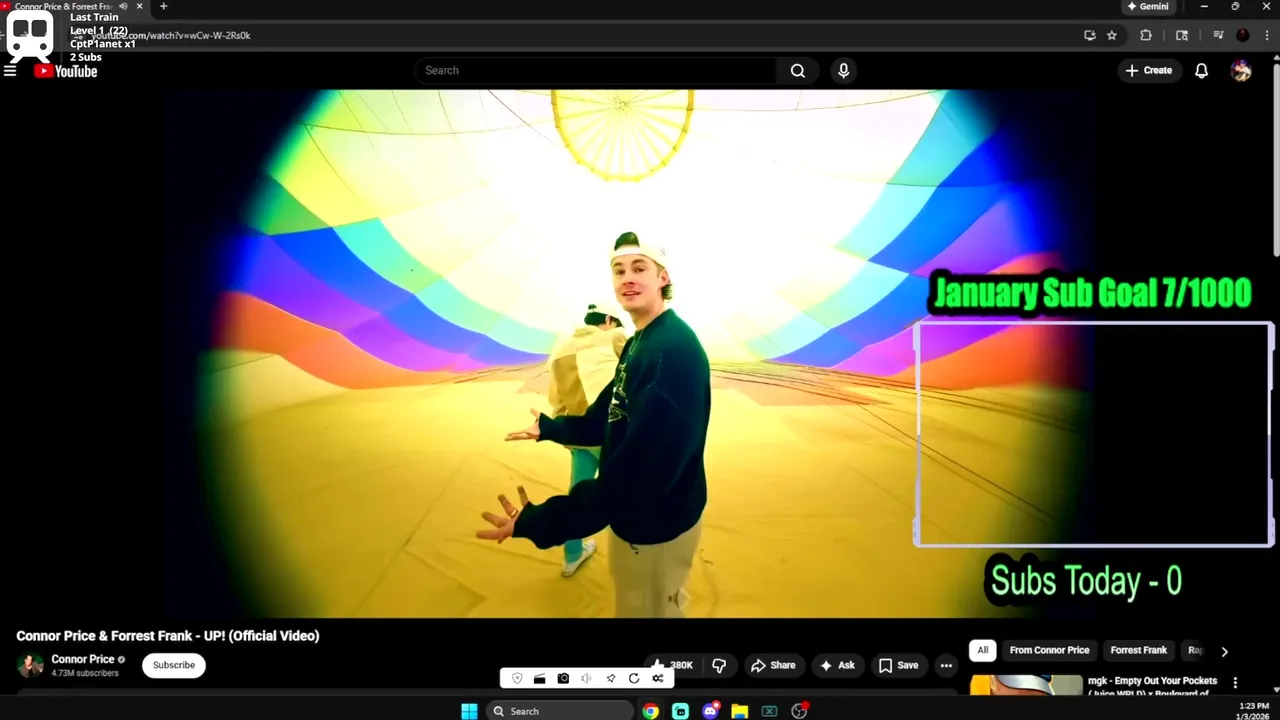Close the Connor Price browser tab
Image resolution: width=1280 pixels, height=720 pixels.
coord(139,6)
